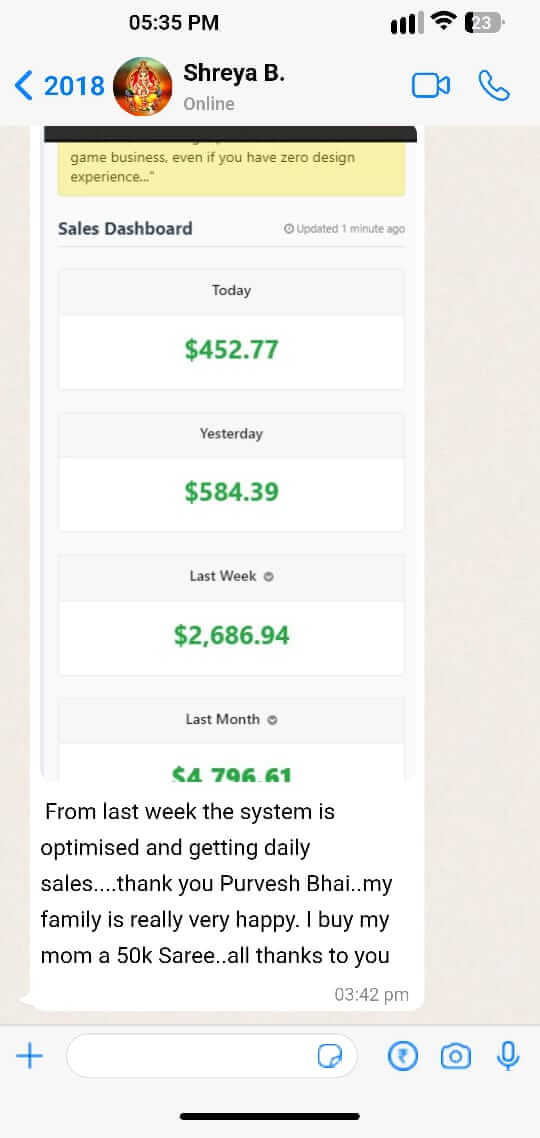
Task: Open Shreya B. contact name header
Action: [234, 73]
